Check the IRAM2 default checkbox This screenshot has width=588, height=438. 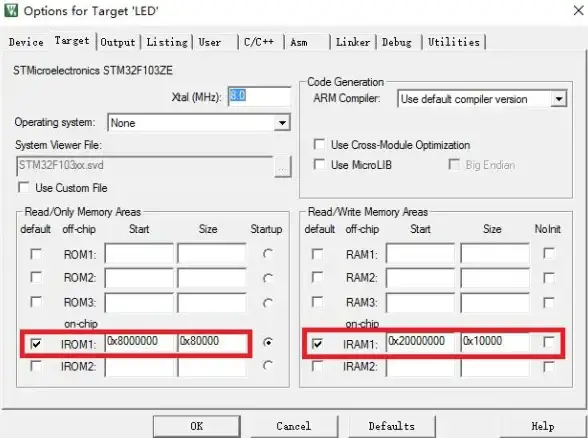tap(317, 365)
